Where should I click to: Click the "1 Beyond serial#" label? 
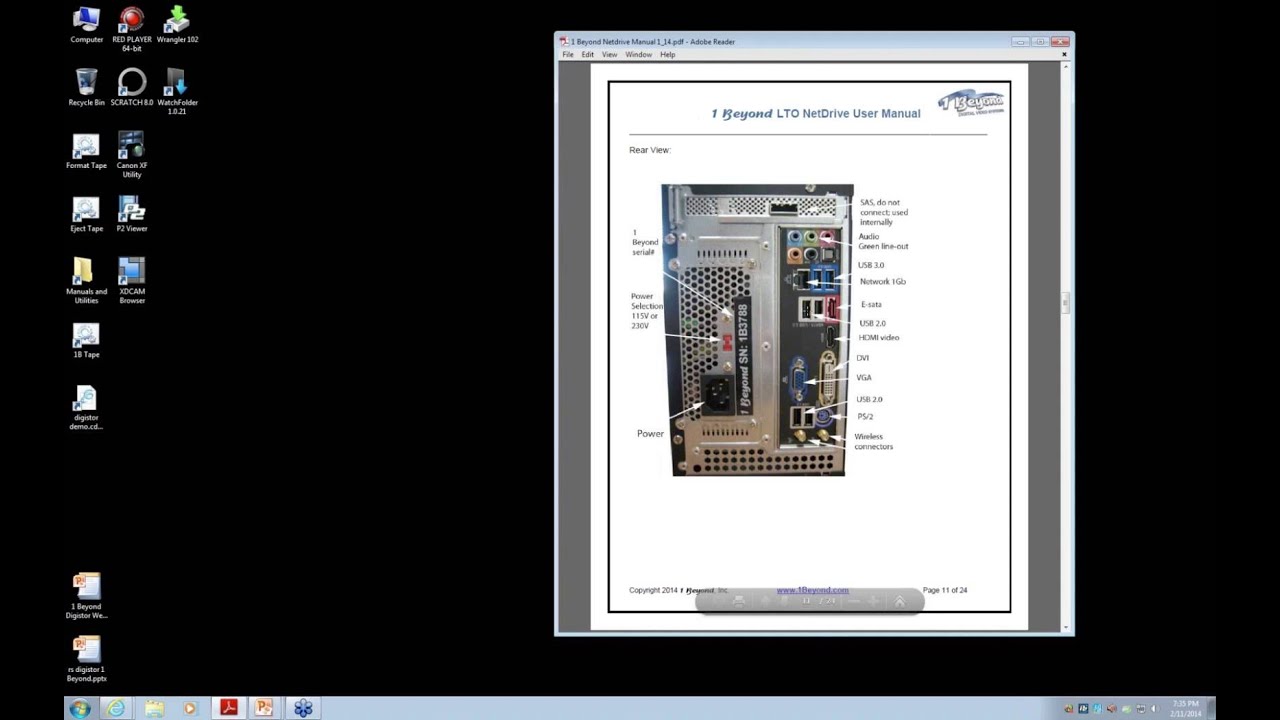tap(645, 242)
